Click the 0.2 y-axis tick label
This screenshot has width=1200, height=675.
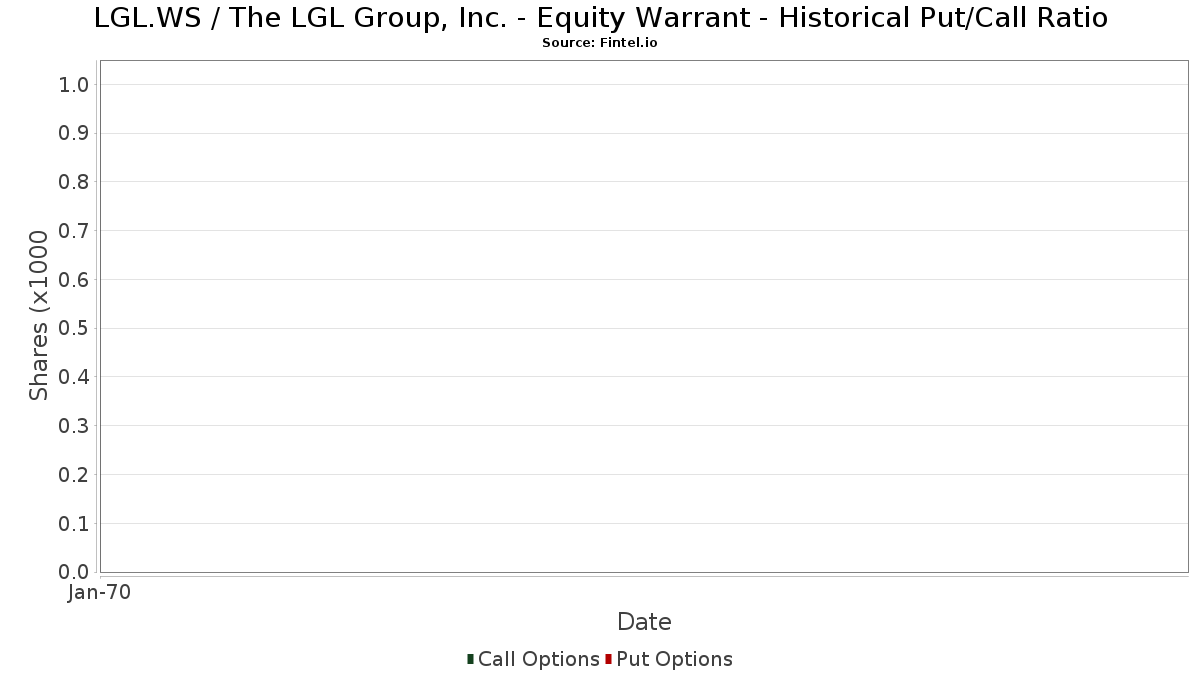coord(75,475)
